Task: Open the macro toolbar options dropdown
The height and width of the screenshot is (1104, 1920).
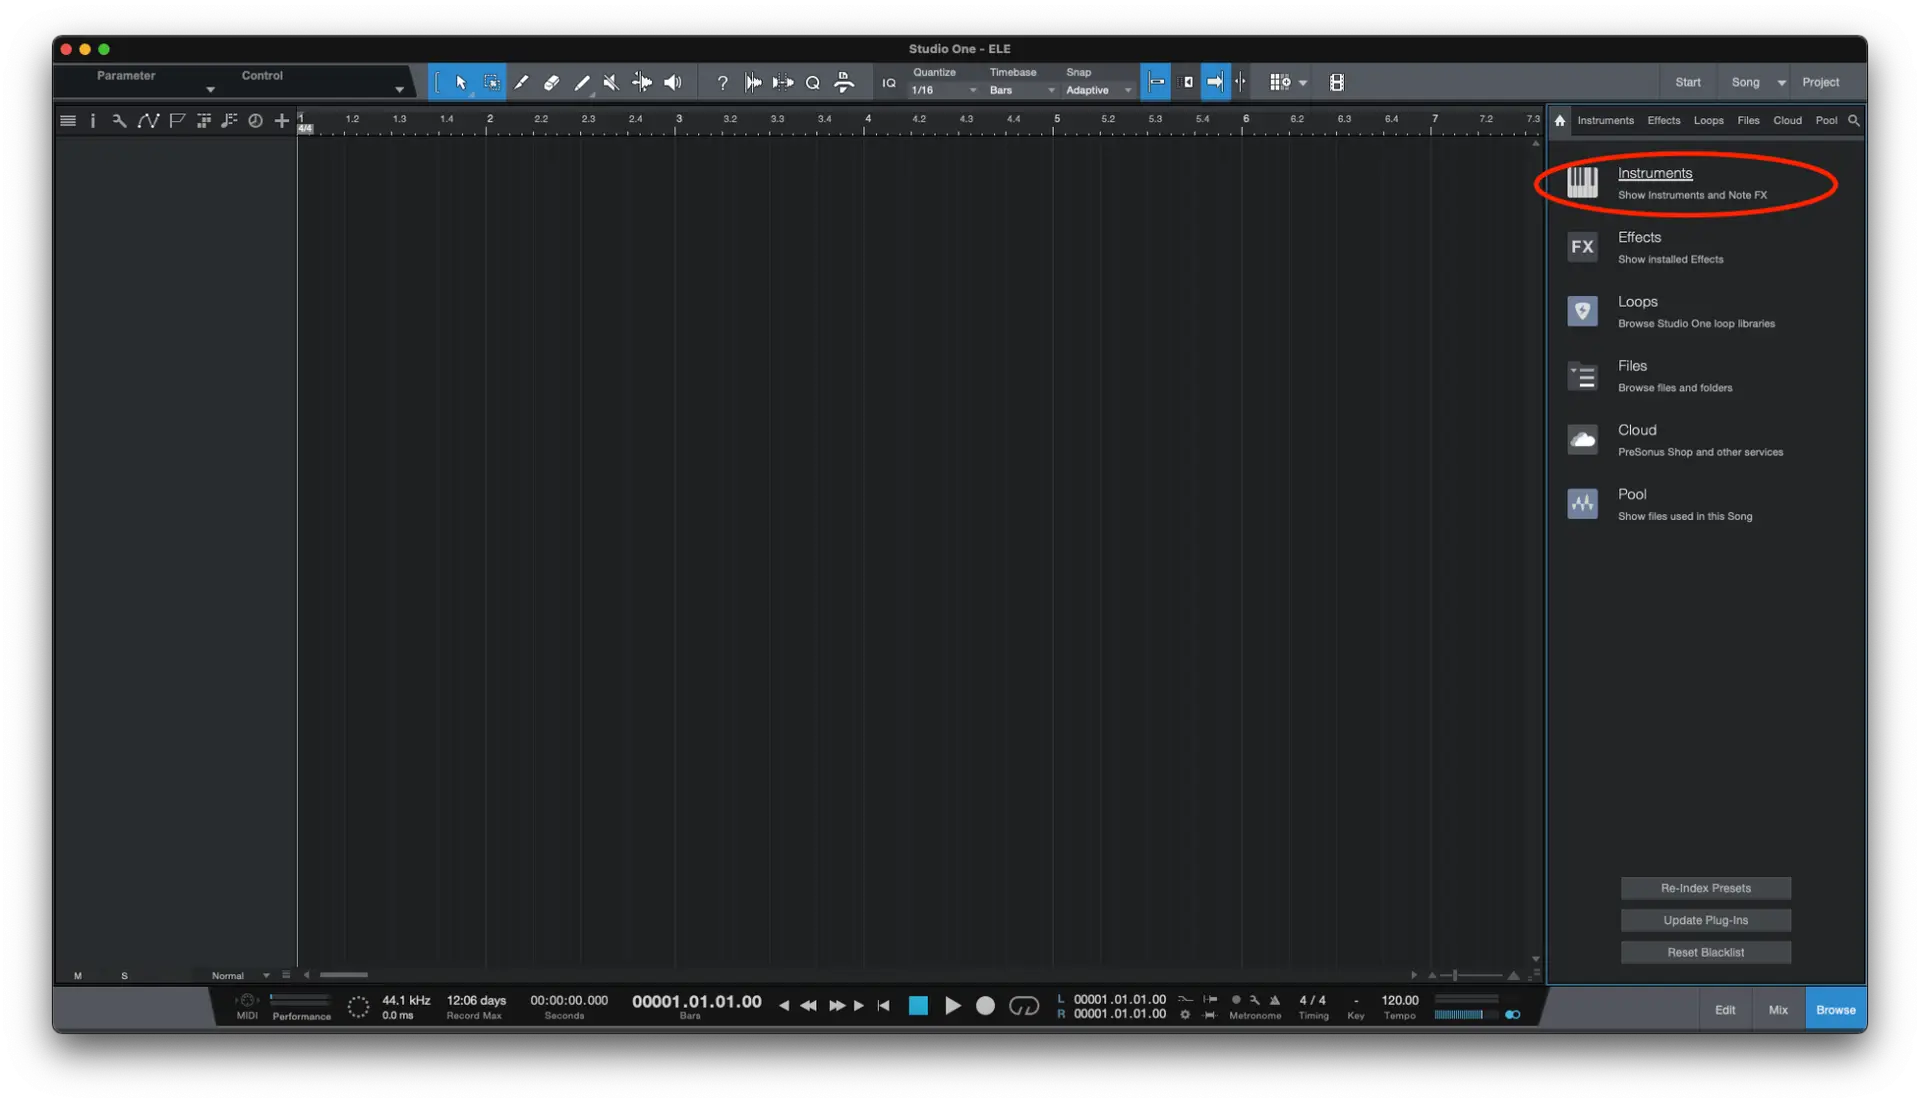Action: pos(1302,83)
